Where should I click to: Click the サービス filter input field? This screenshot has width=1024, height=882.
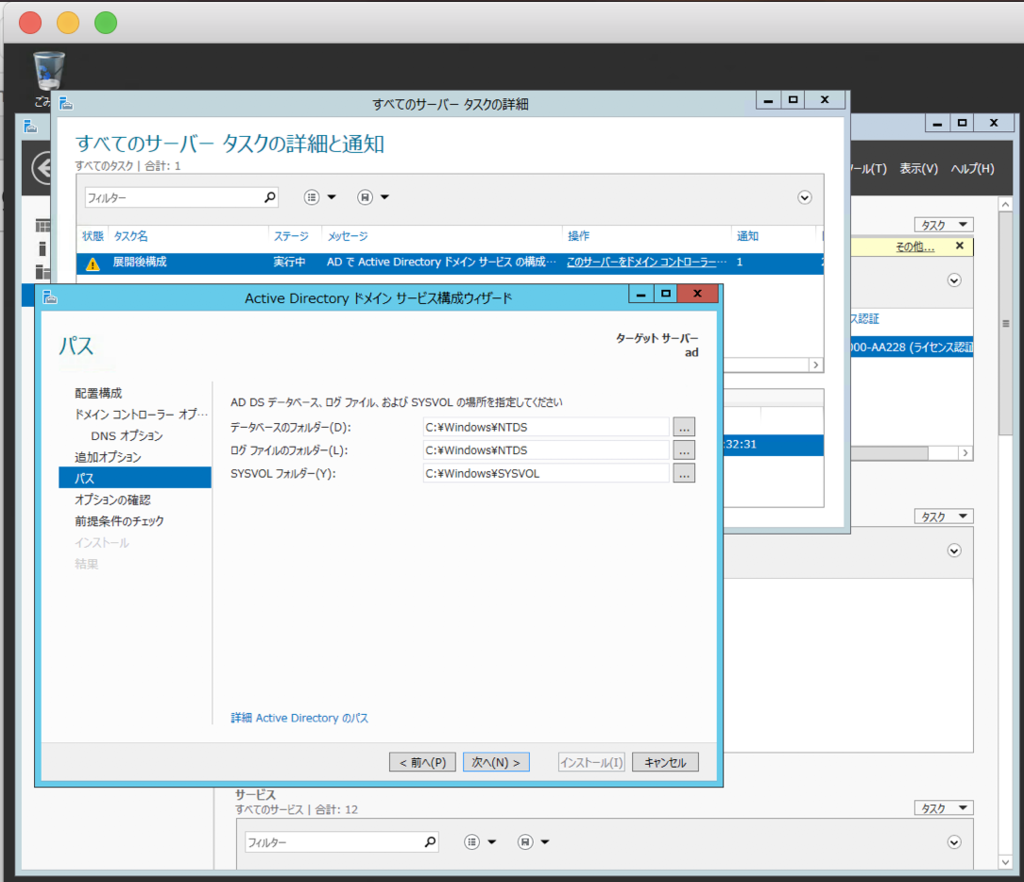click(x=334, y=842)
